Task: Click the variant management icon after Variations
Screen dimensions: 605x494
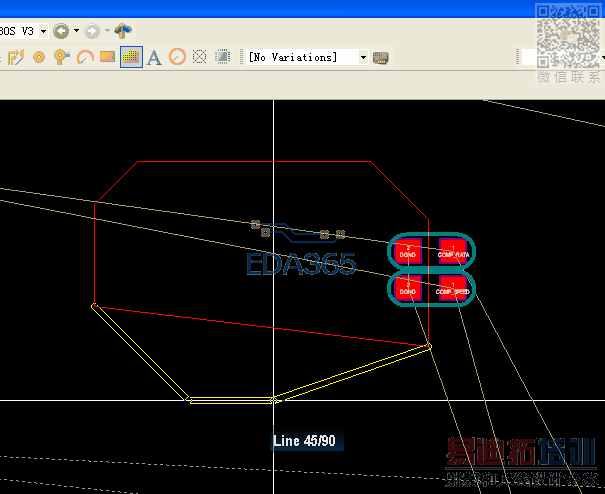Action: pos(380,58)
